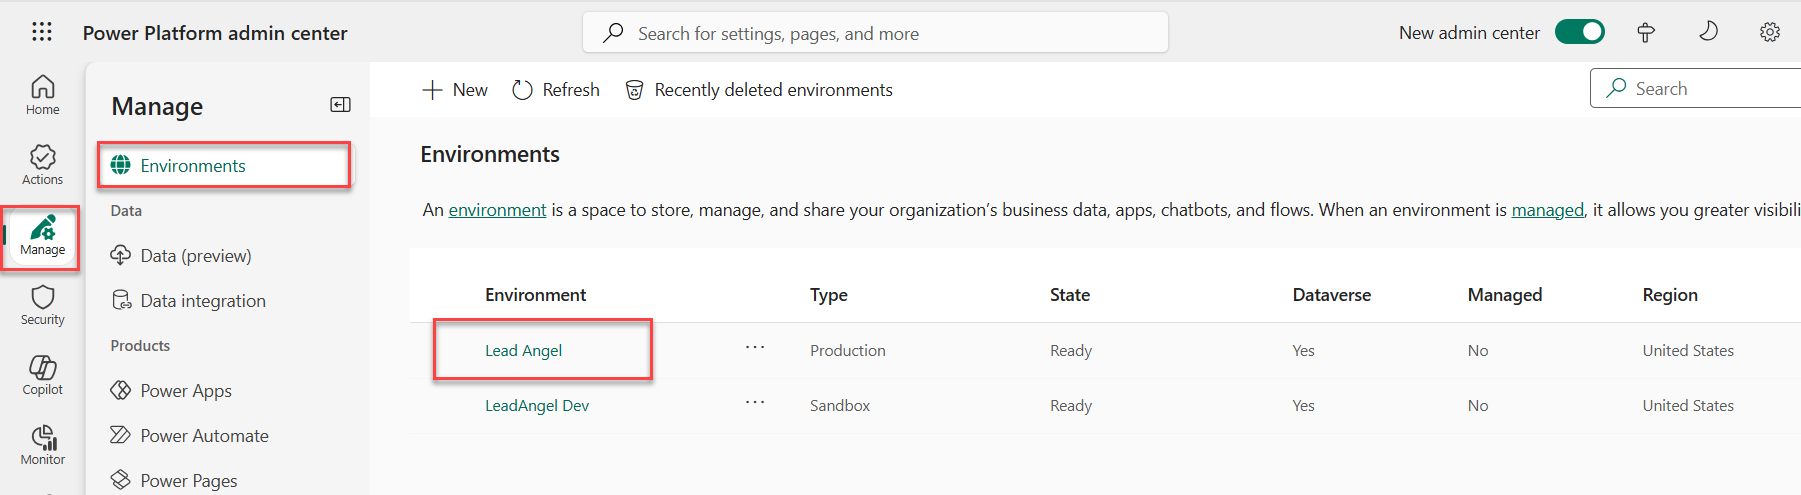Collapse the Manage navigation pane
The image size is (1801, 495).
coord(340,105)
